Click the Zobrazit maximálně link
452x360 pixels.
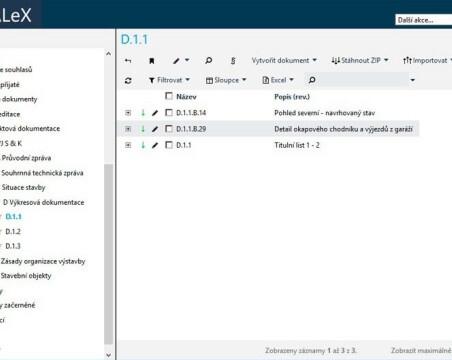click(421, 350)
